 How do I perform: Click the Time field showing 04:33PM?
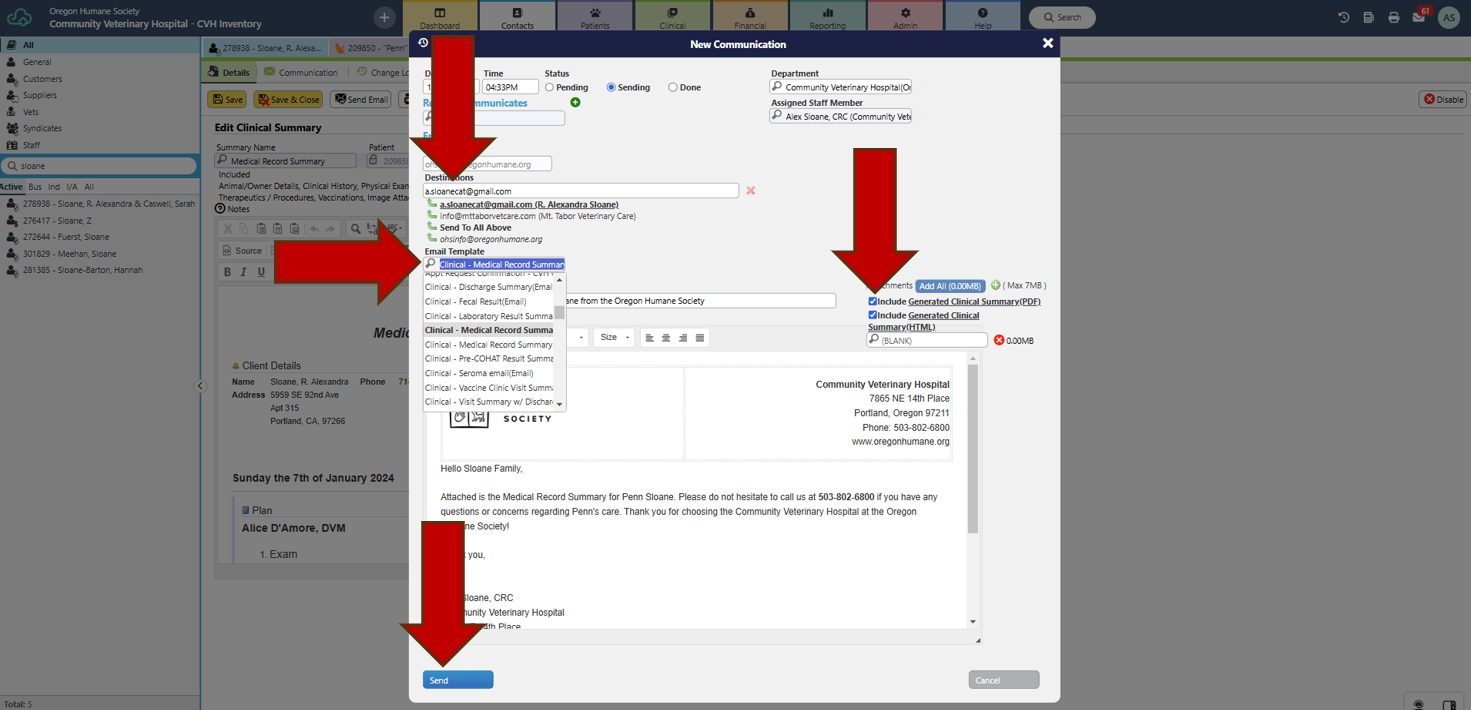pos(510,87)
